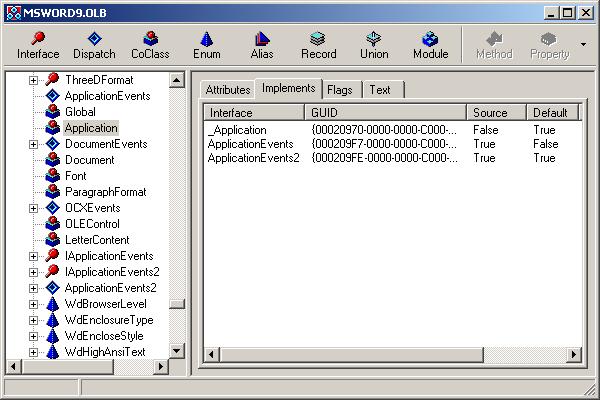Click the OLEControl coclass icon
This screenshot has height=400, width=600.
tap(52, 224)
